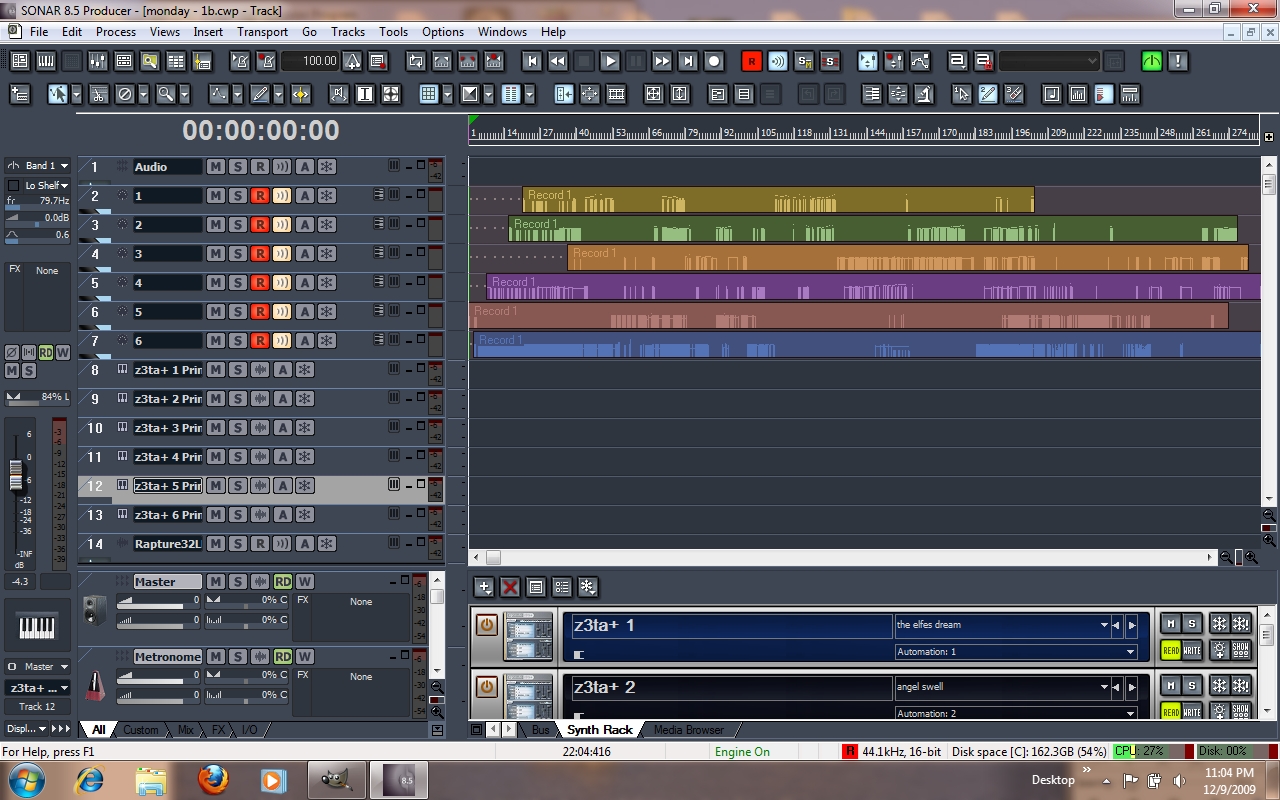The width and height of the screenshot is (1280, 800).
Task: Select the Zoom magnifier tool
Action: (x=165, y=94)
